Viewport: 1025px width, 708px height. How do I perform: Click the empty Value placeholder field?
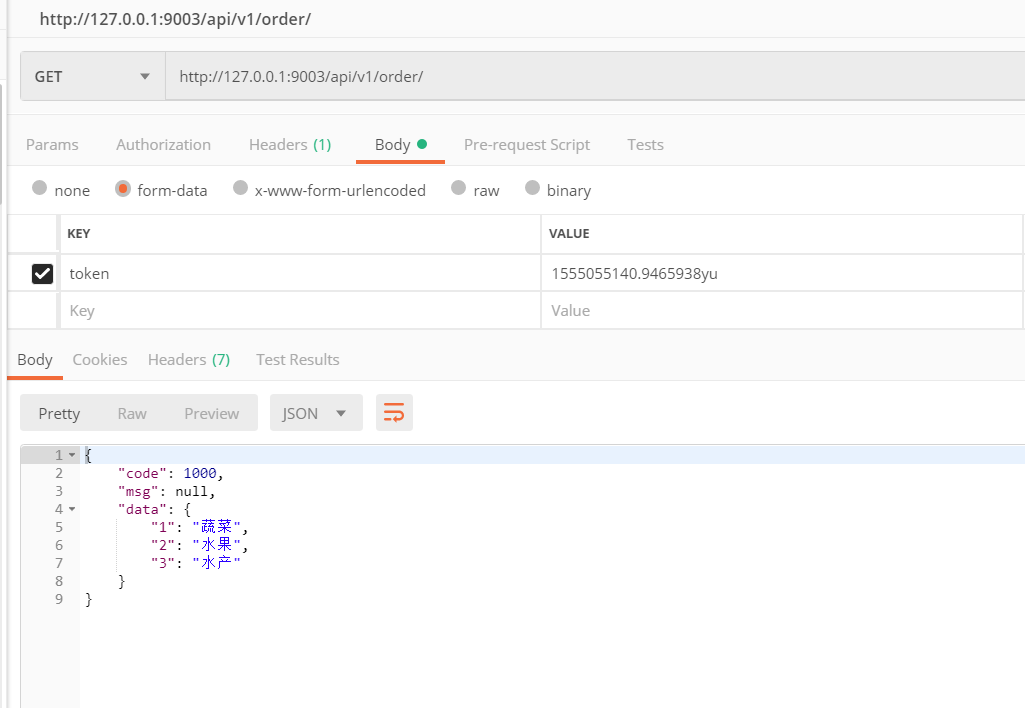pos(782,311)
